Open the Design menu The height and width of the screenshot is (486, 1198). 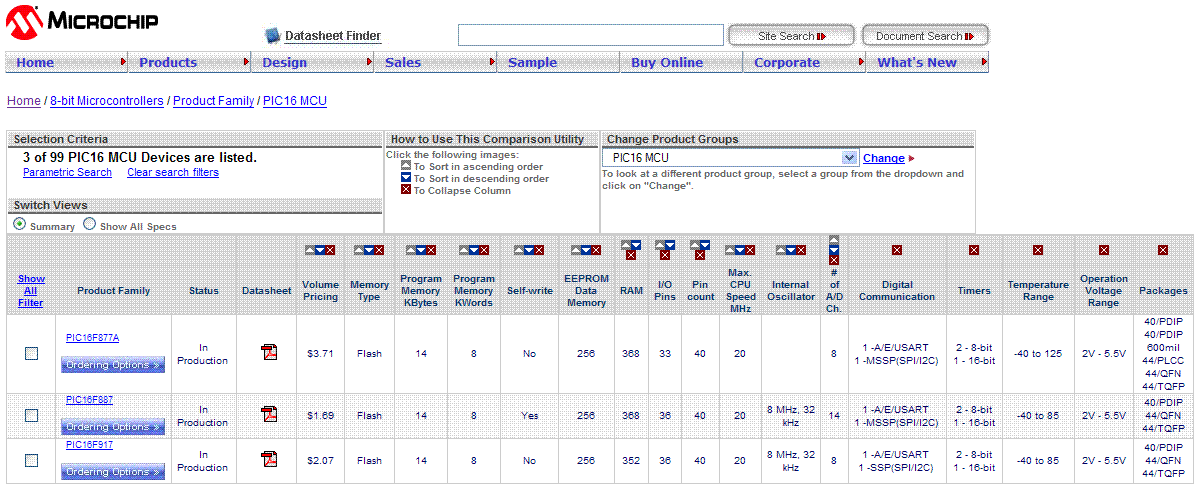(312, 63)
